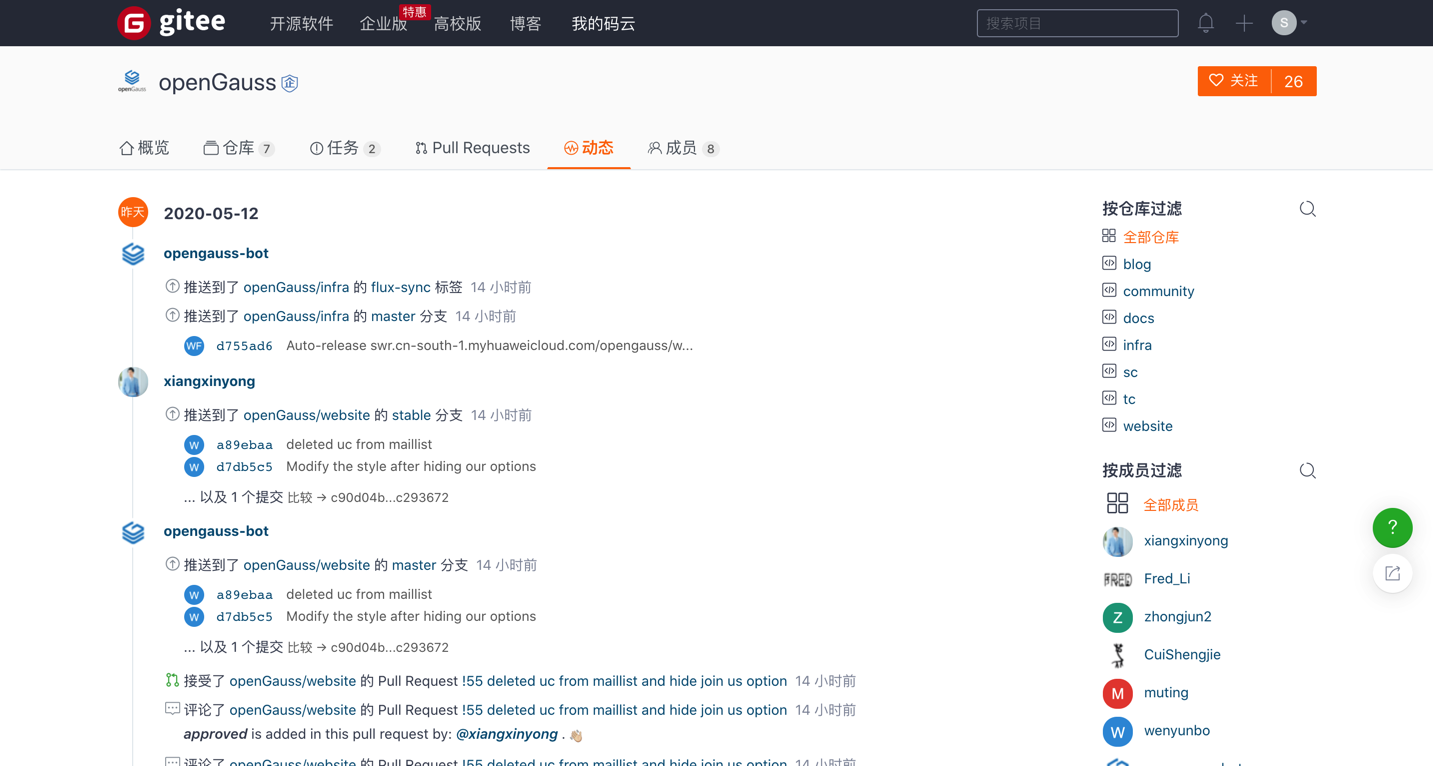The image size is (1433, 766).
Task: Click the plus create-new icon
Action: click(1243, 23)
